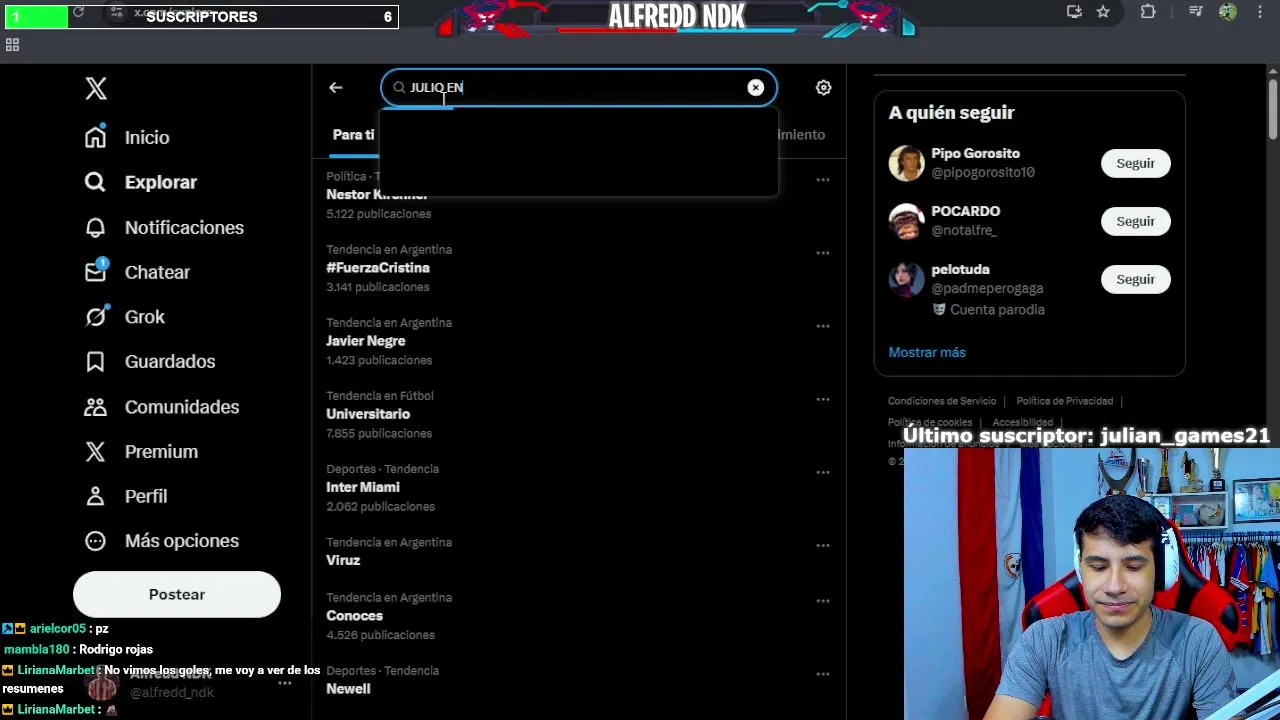Open Más opciones menu label
The height and width of the screenshot is (720, 1280).
tap(182, 541)
